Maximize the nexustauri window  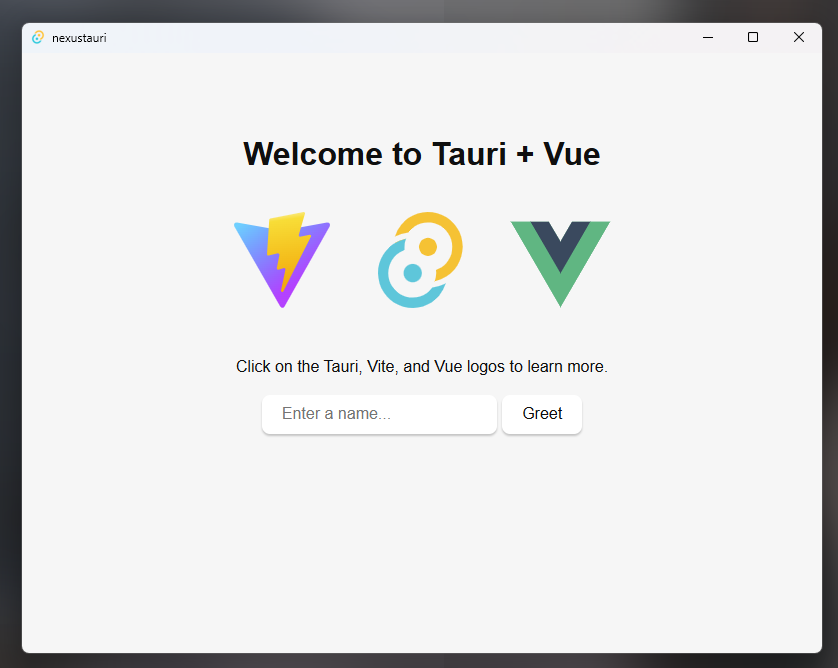pyautogui.click(x=752, y=37)
